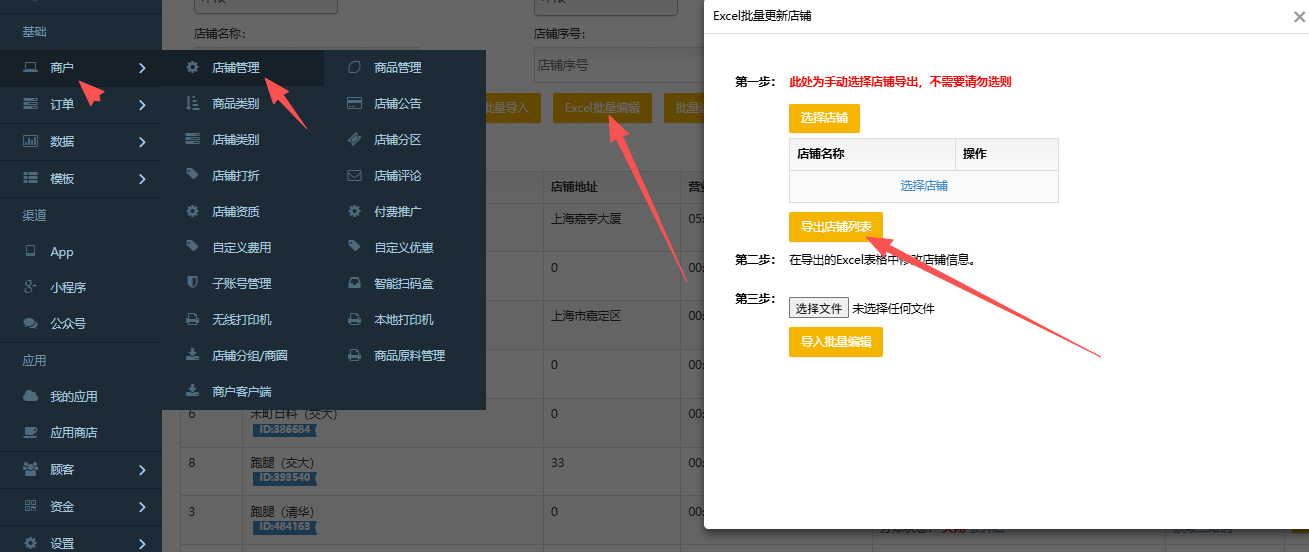Image resolution: width=1309 pixels, height=552 pixels.
Task: Click the 我的应用 cloud icon
Action: click(30, 396)
